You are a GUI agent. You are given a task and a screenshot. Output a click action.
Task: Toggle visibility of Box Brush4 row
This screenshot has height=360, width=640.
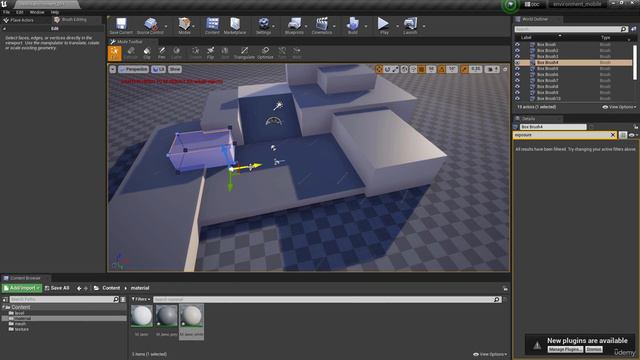(x=517, y=62)
